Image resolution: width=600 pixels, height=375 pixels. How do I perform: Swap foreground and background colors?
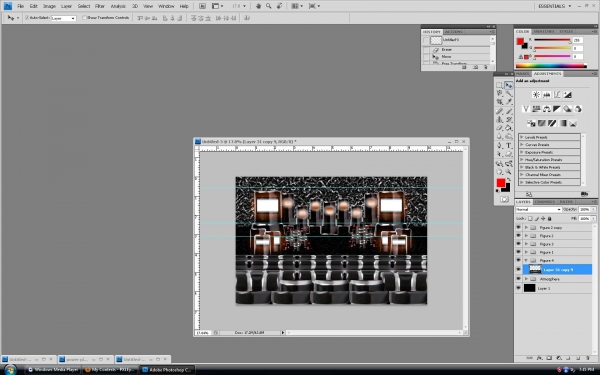tap(508, 179)
